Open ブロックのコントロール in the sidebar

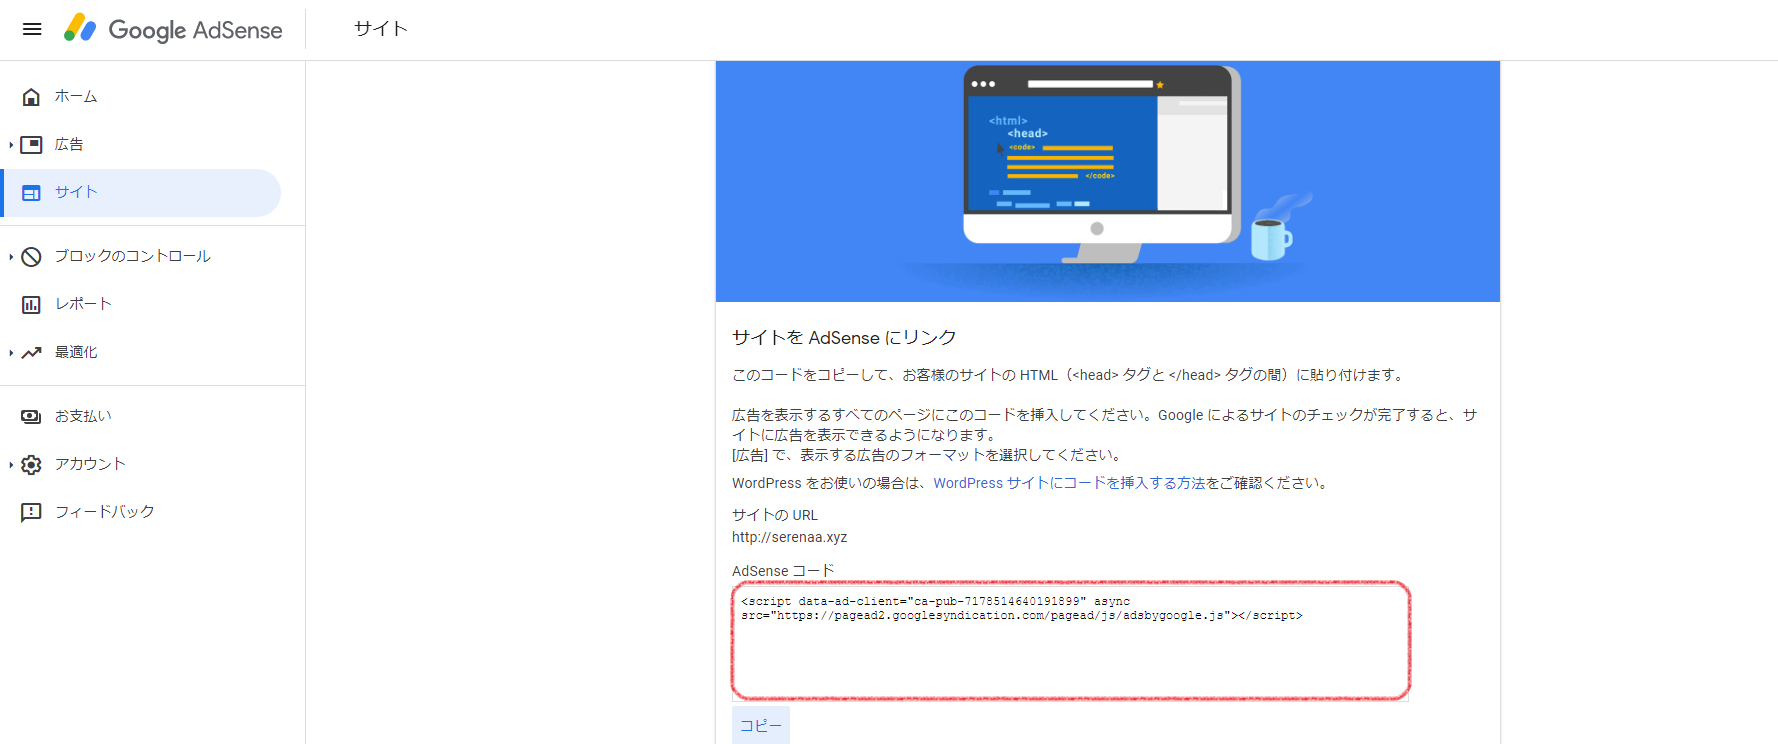coord(142,257)
